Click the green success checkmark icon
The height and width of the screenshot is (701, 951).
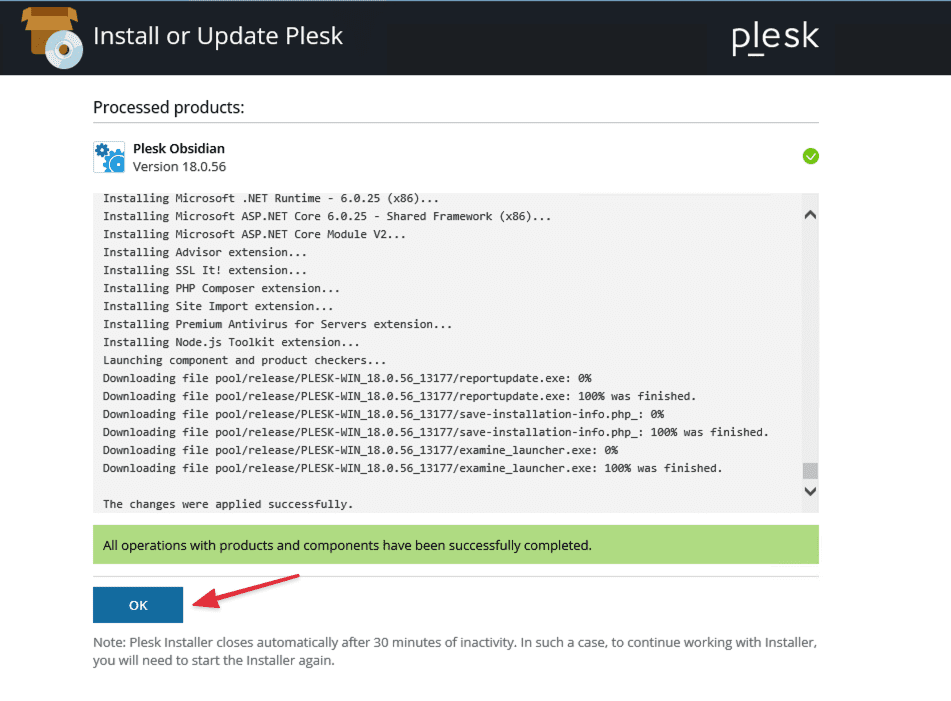810,156
